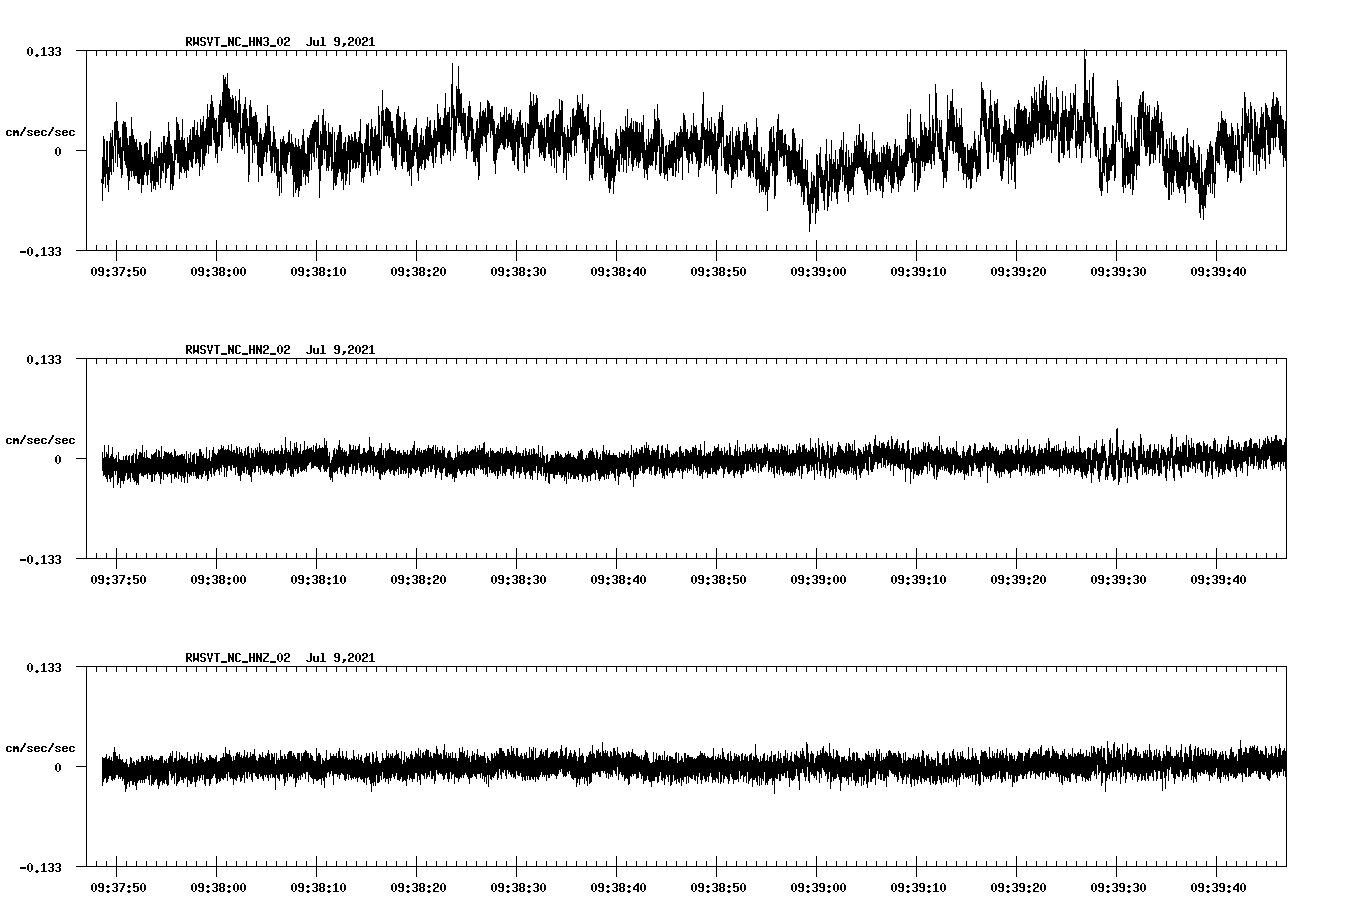Click the 09:39:20 time label under HN3 plot
Viewport: 1358px width, 924px height.
(x=1018, y=272)
